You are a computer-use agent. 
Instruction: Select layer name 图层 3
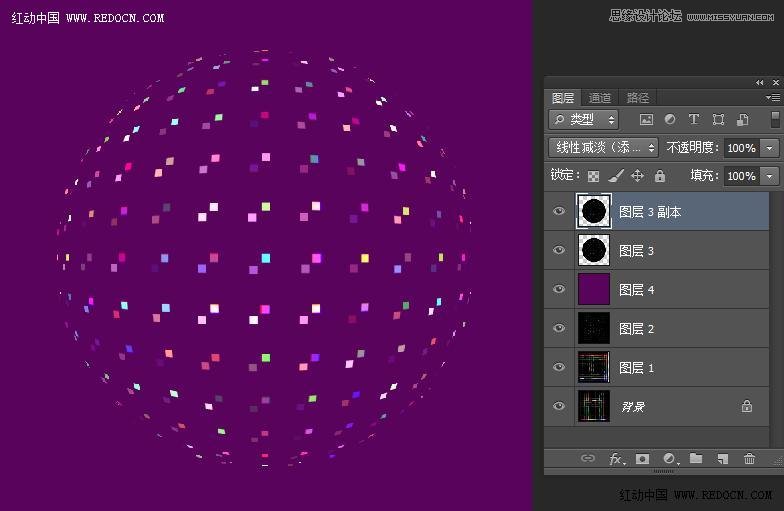click(636, 251)
